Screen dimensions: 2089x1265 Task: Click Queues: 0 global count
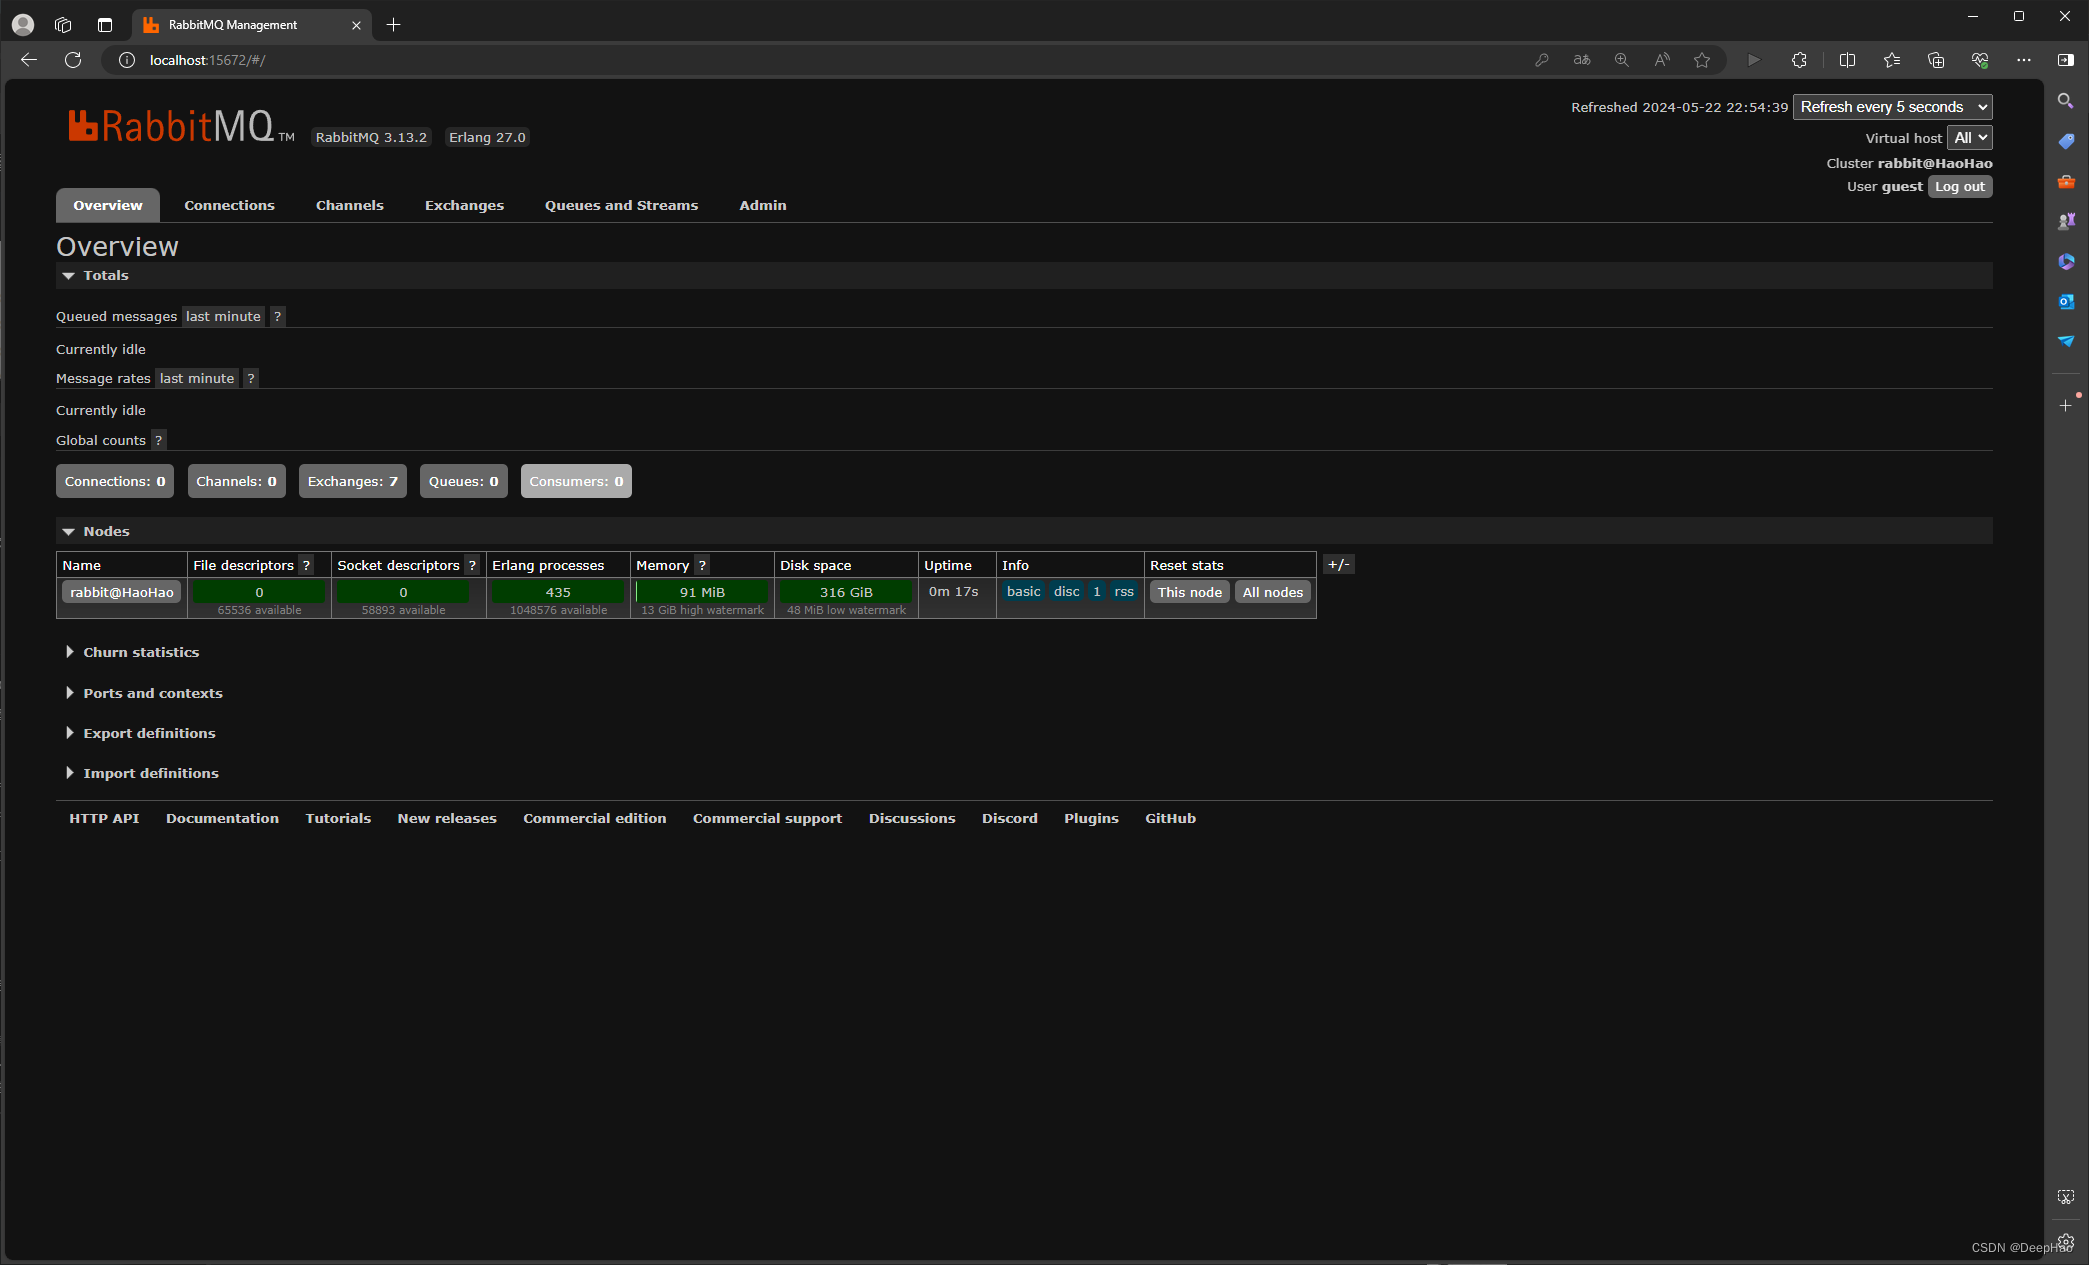(x=464, y=481)
